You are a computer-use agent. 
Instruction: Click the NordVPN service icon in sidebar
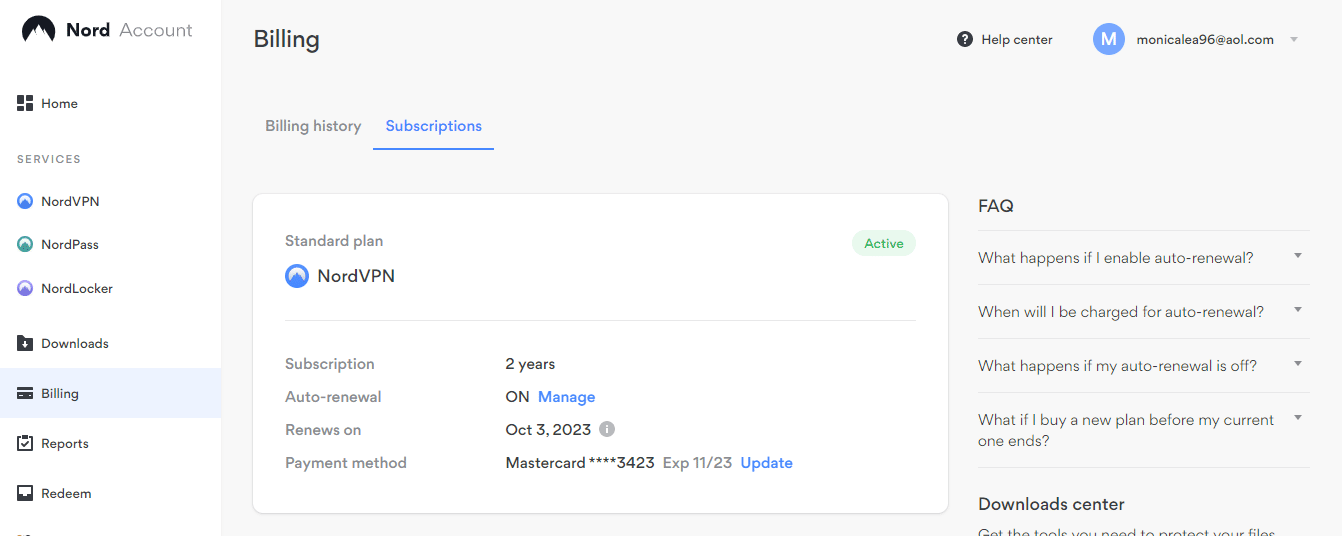[x=26, y=201]
